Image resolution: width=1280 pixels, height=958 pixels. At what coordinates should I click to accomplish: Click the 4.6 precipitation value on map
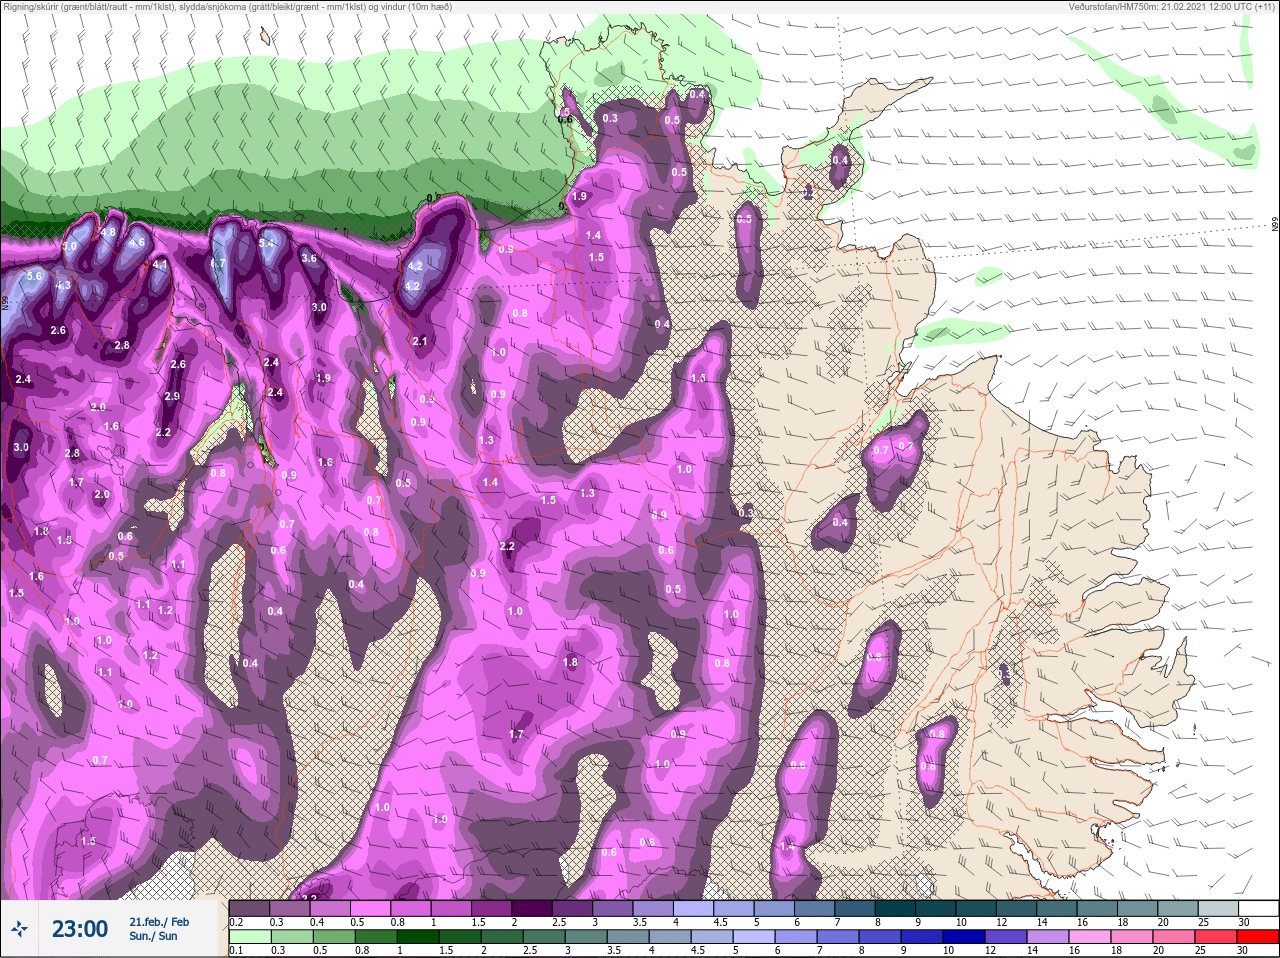[x=137, y=242]
